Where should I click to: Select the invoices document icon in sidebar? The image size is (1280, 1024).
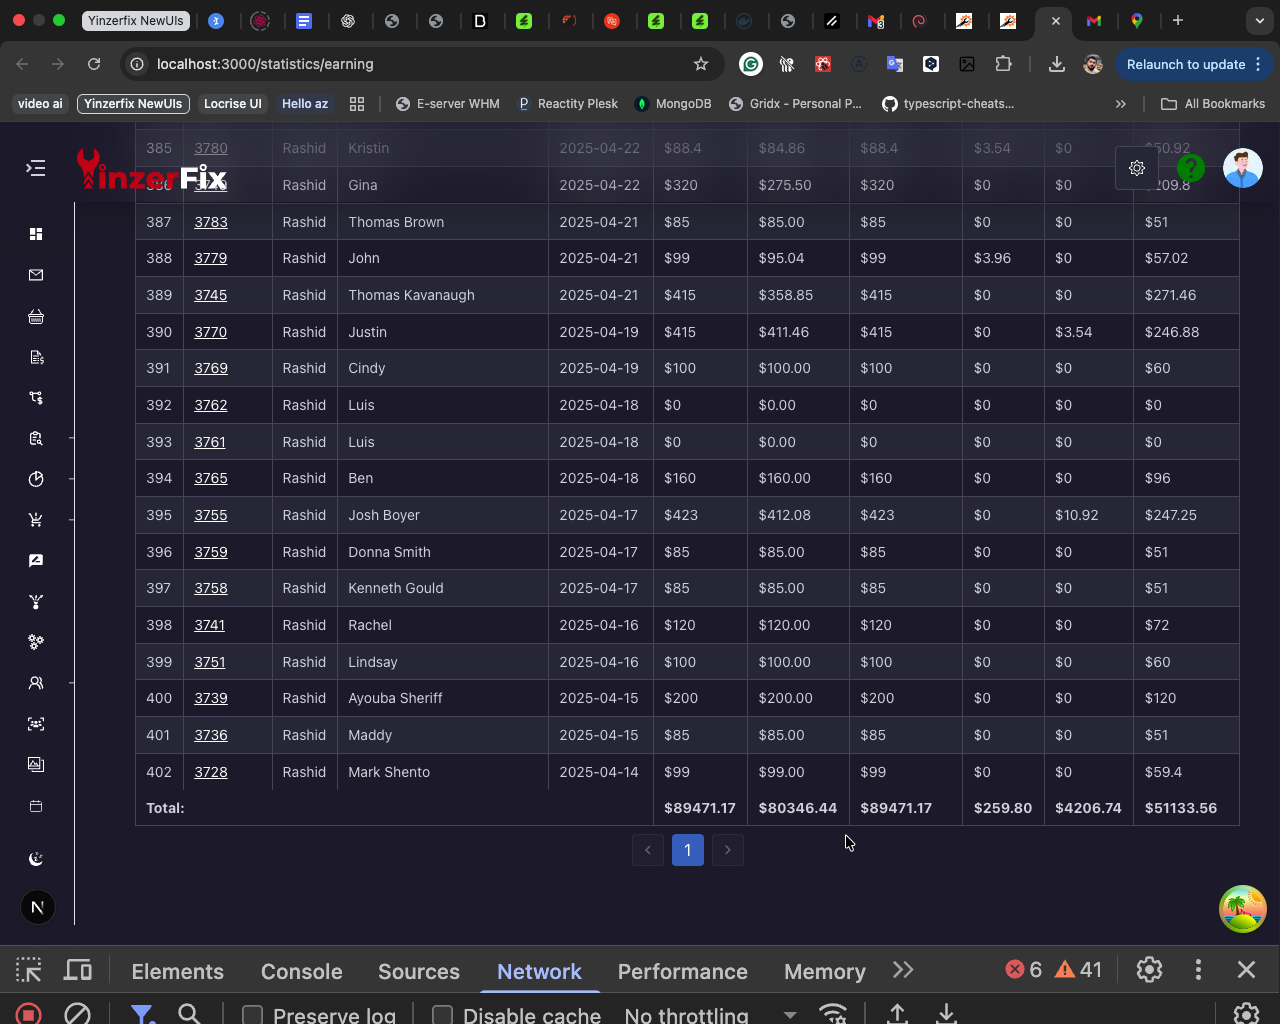[36, 357]
